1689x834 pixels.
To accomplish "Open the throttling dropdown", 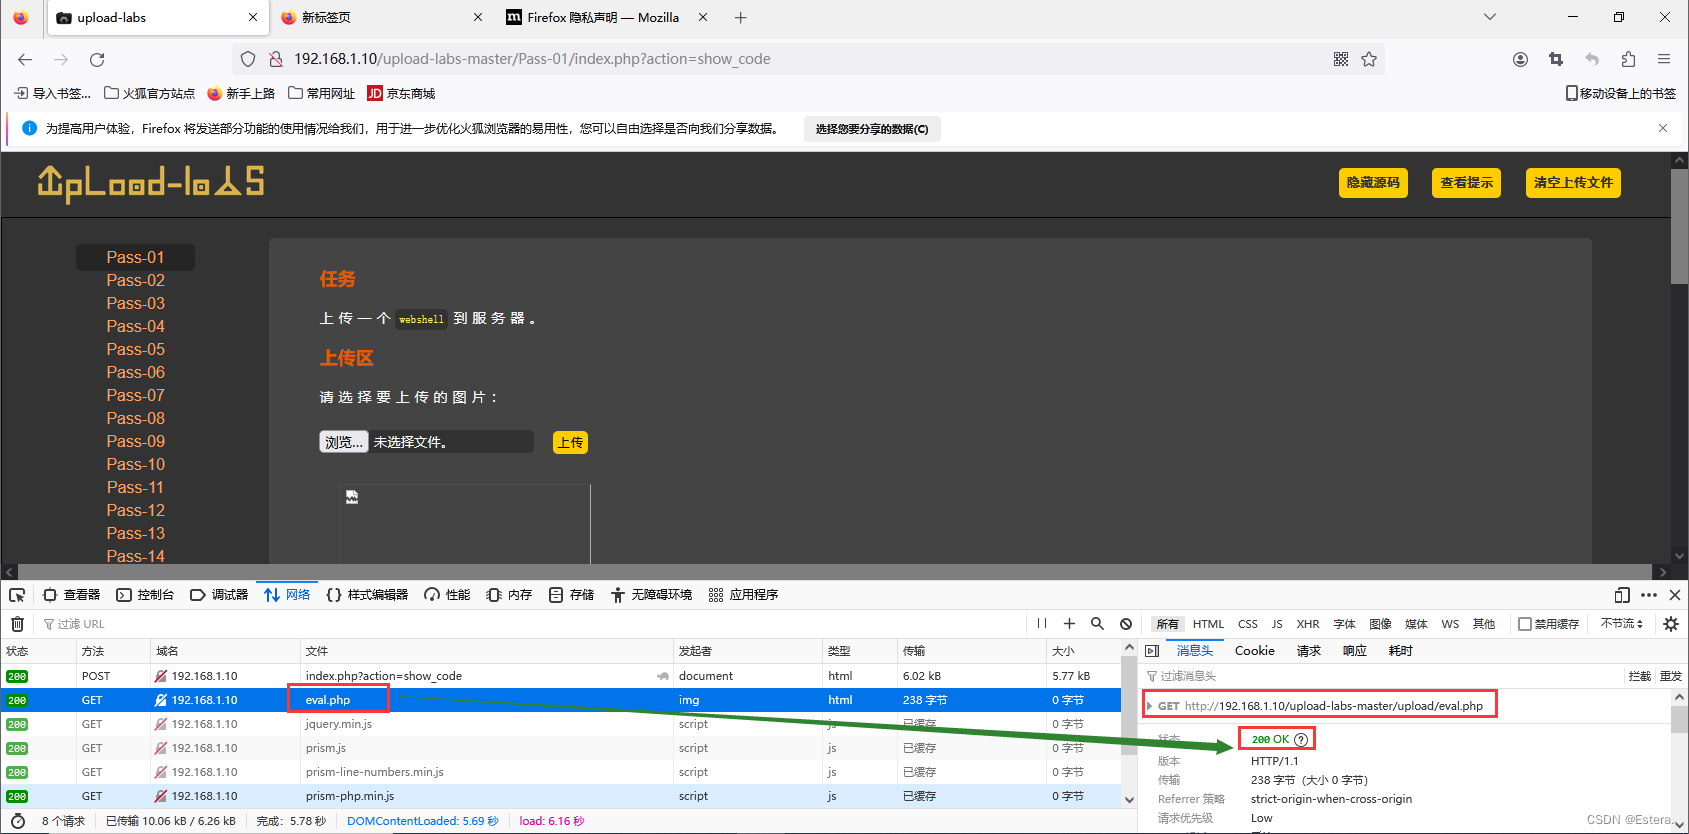I will (x=1622, y=623).
